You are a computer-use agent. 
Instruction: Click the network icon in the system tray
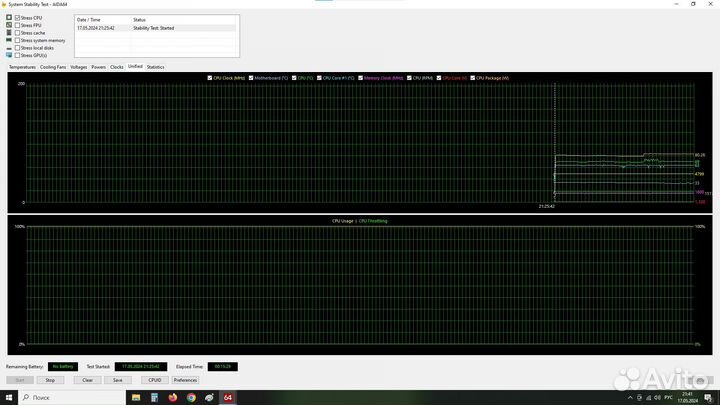tap(648, 398)
